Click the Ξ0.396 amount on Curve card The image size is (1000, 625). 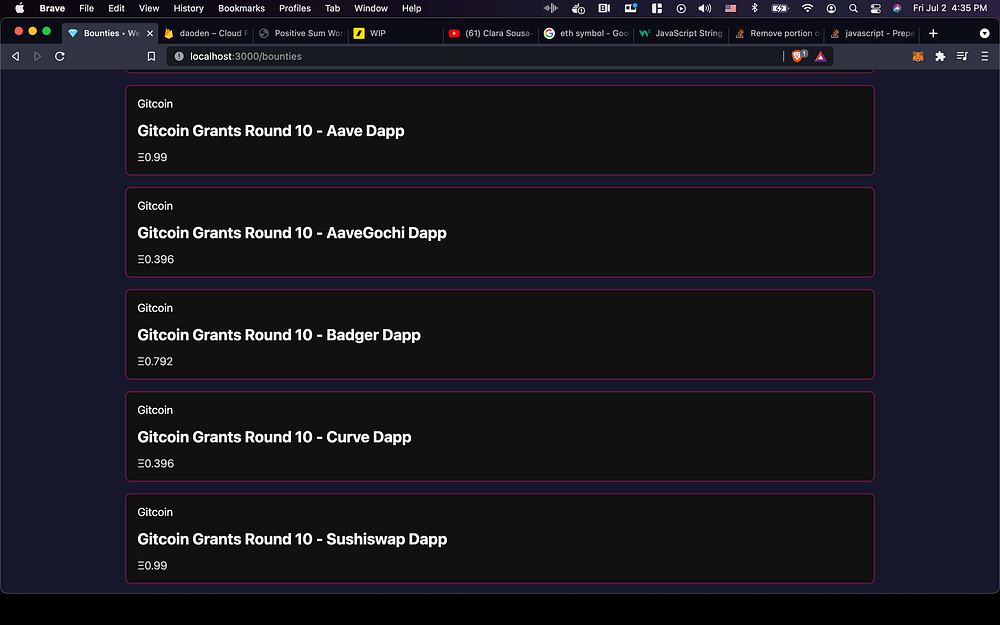[156, 464]
